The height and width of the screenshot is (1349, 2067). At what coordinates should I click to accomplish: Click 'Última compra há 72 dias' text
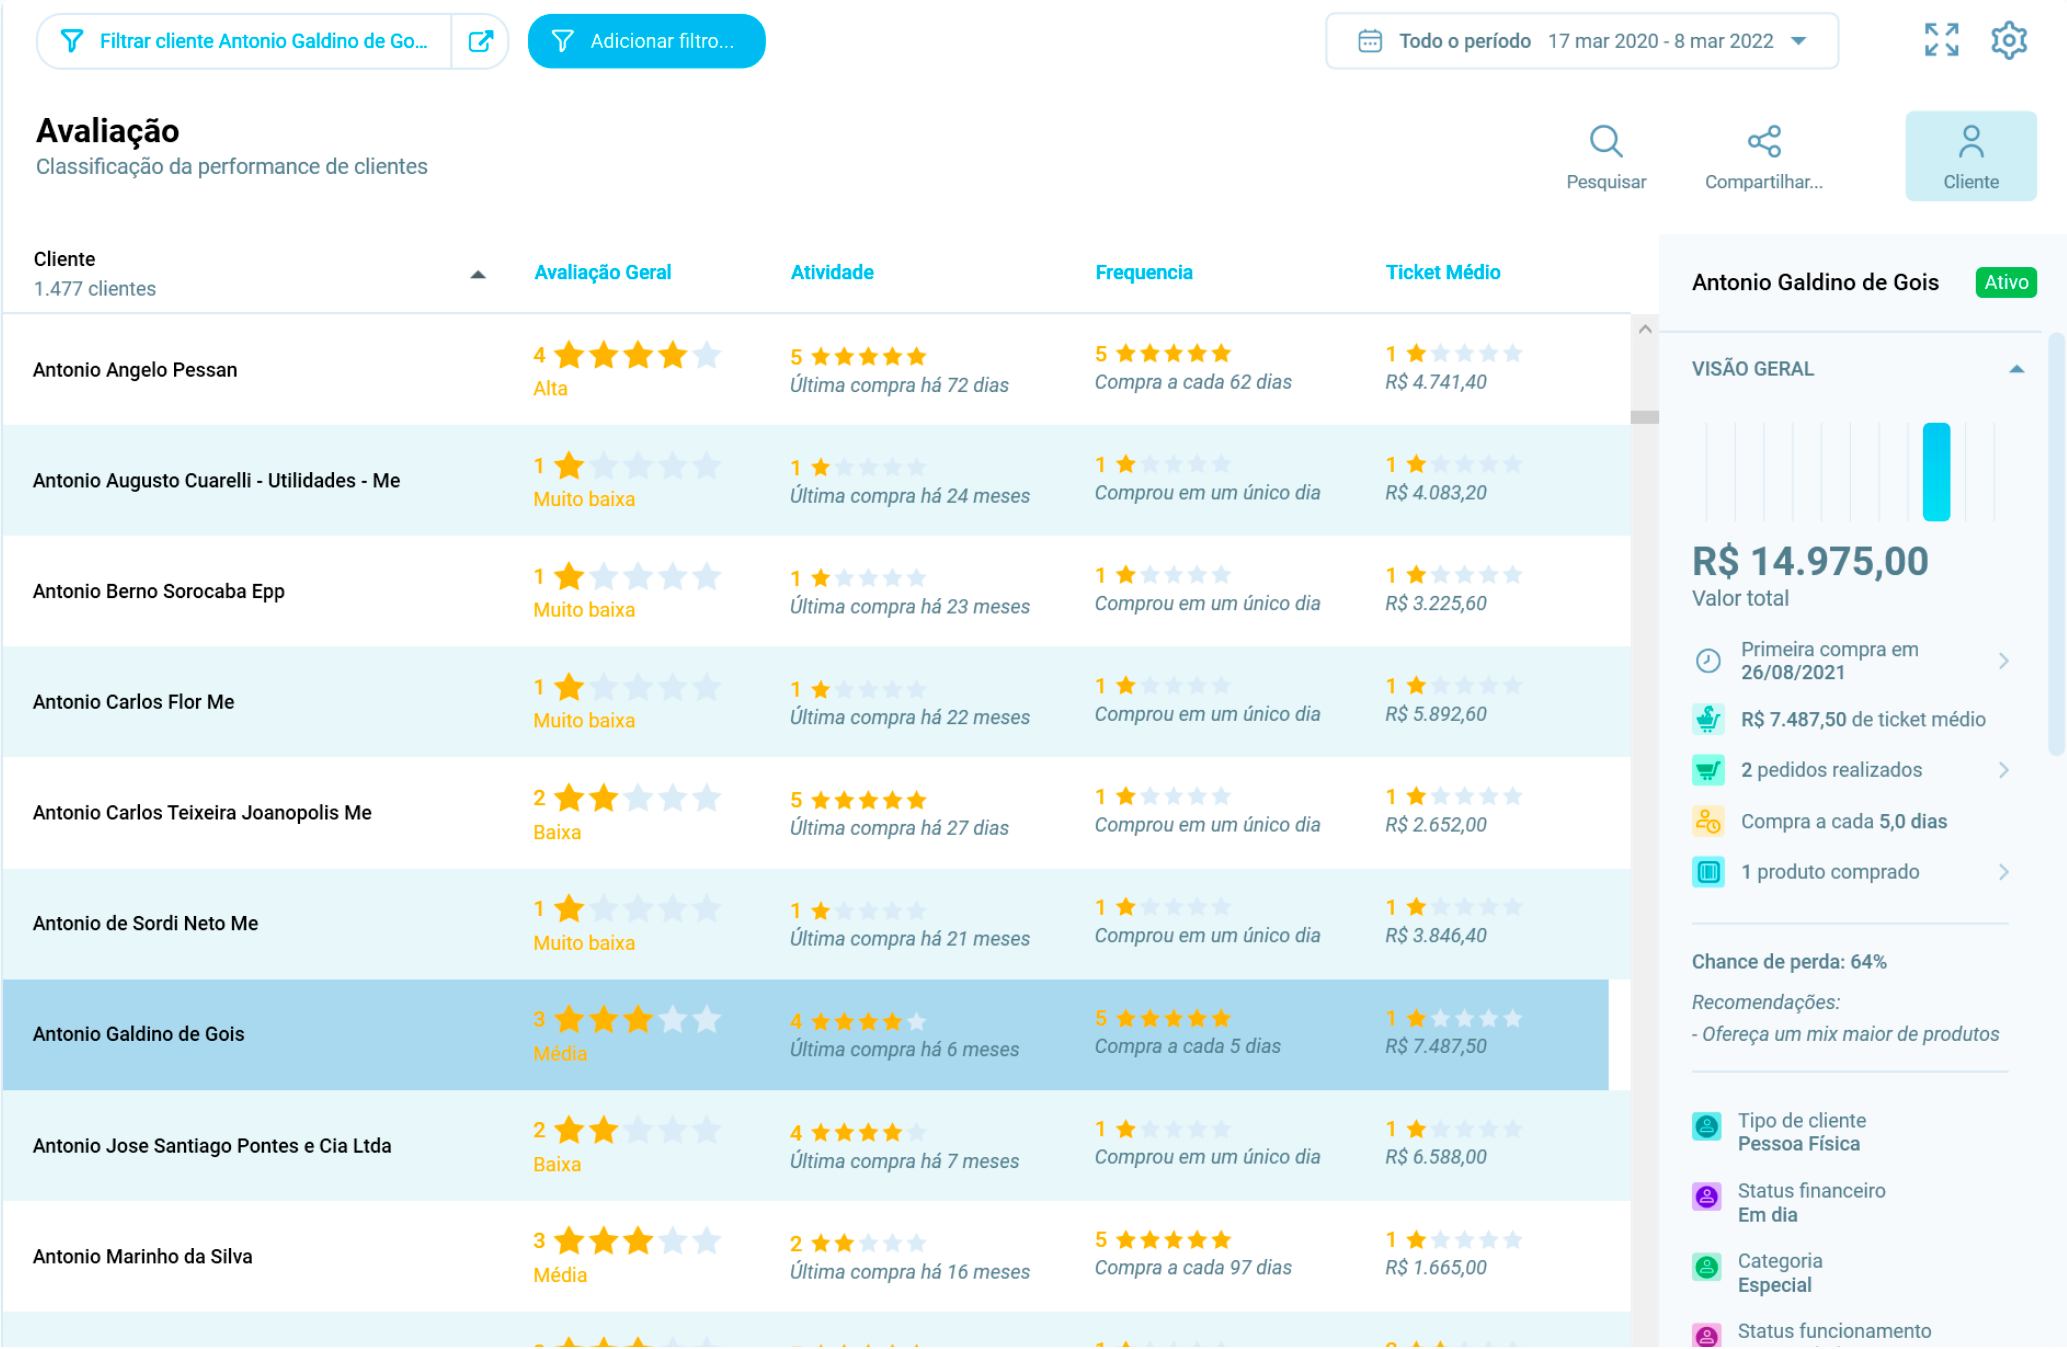point(898,385)
